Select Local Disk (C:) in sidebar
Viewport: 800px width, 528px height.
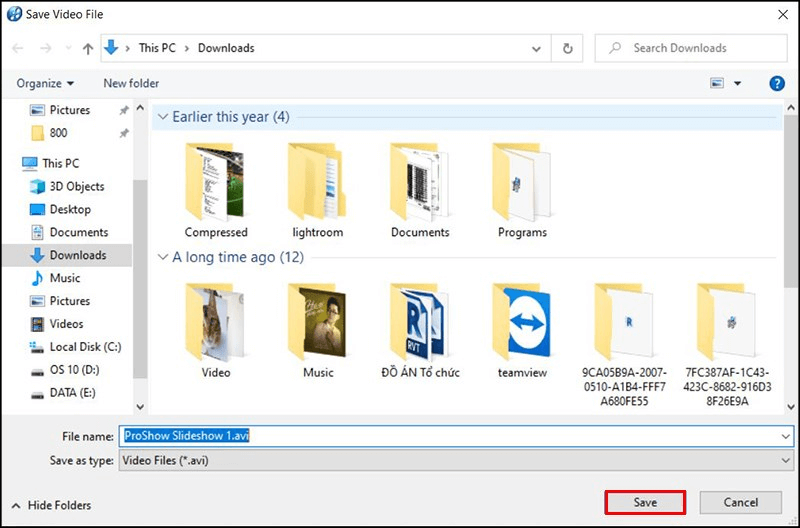click(x=85, y=347)
